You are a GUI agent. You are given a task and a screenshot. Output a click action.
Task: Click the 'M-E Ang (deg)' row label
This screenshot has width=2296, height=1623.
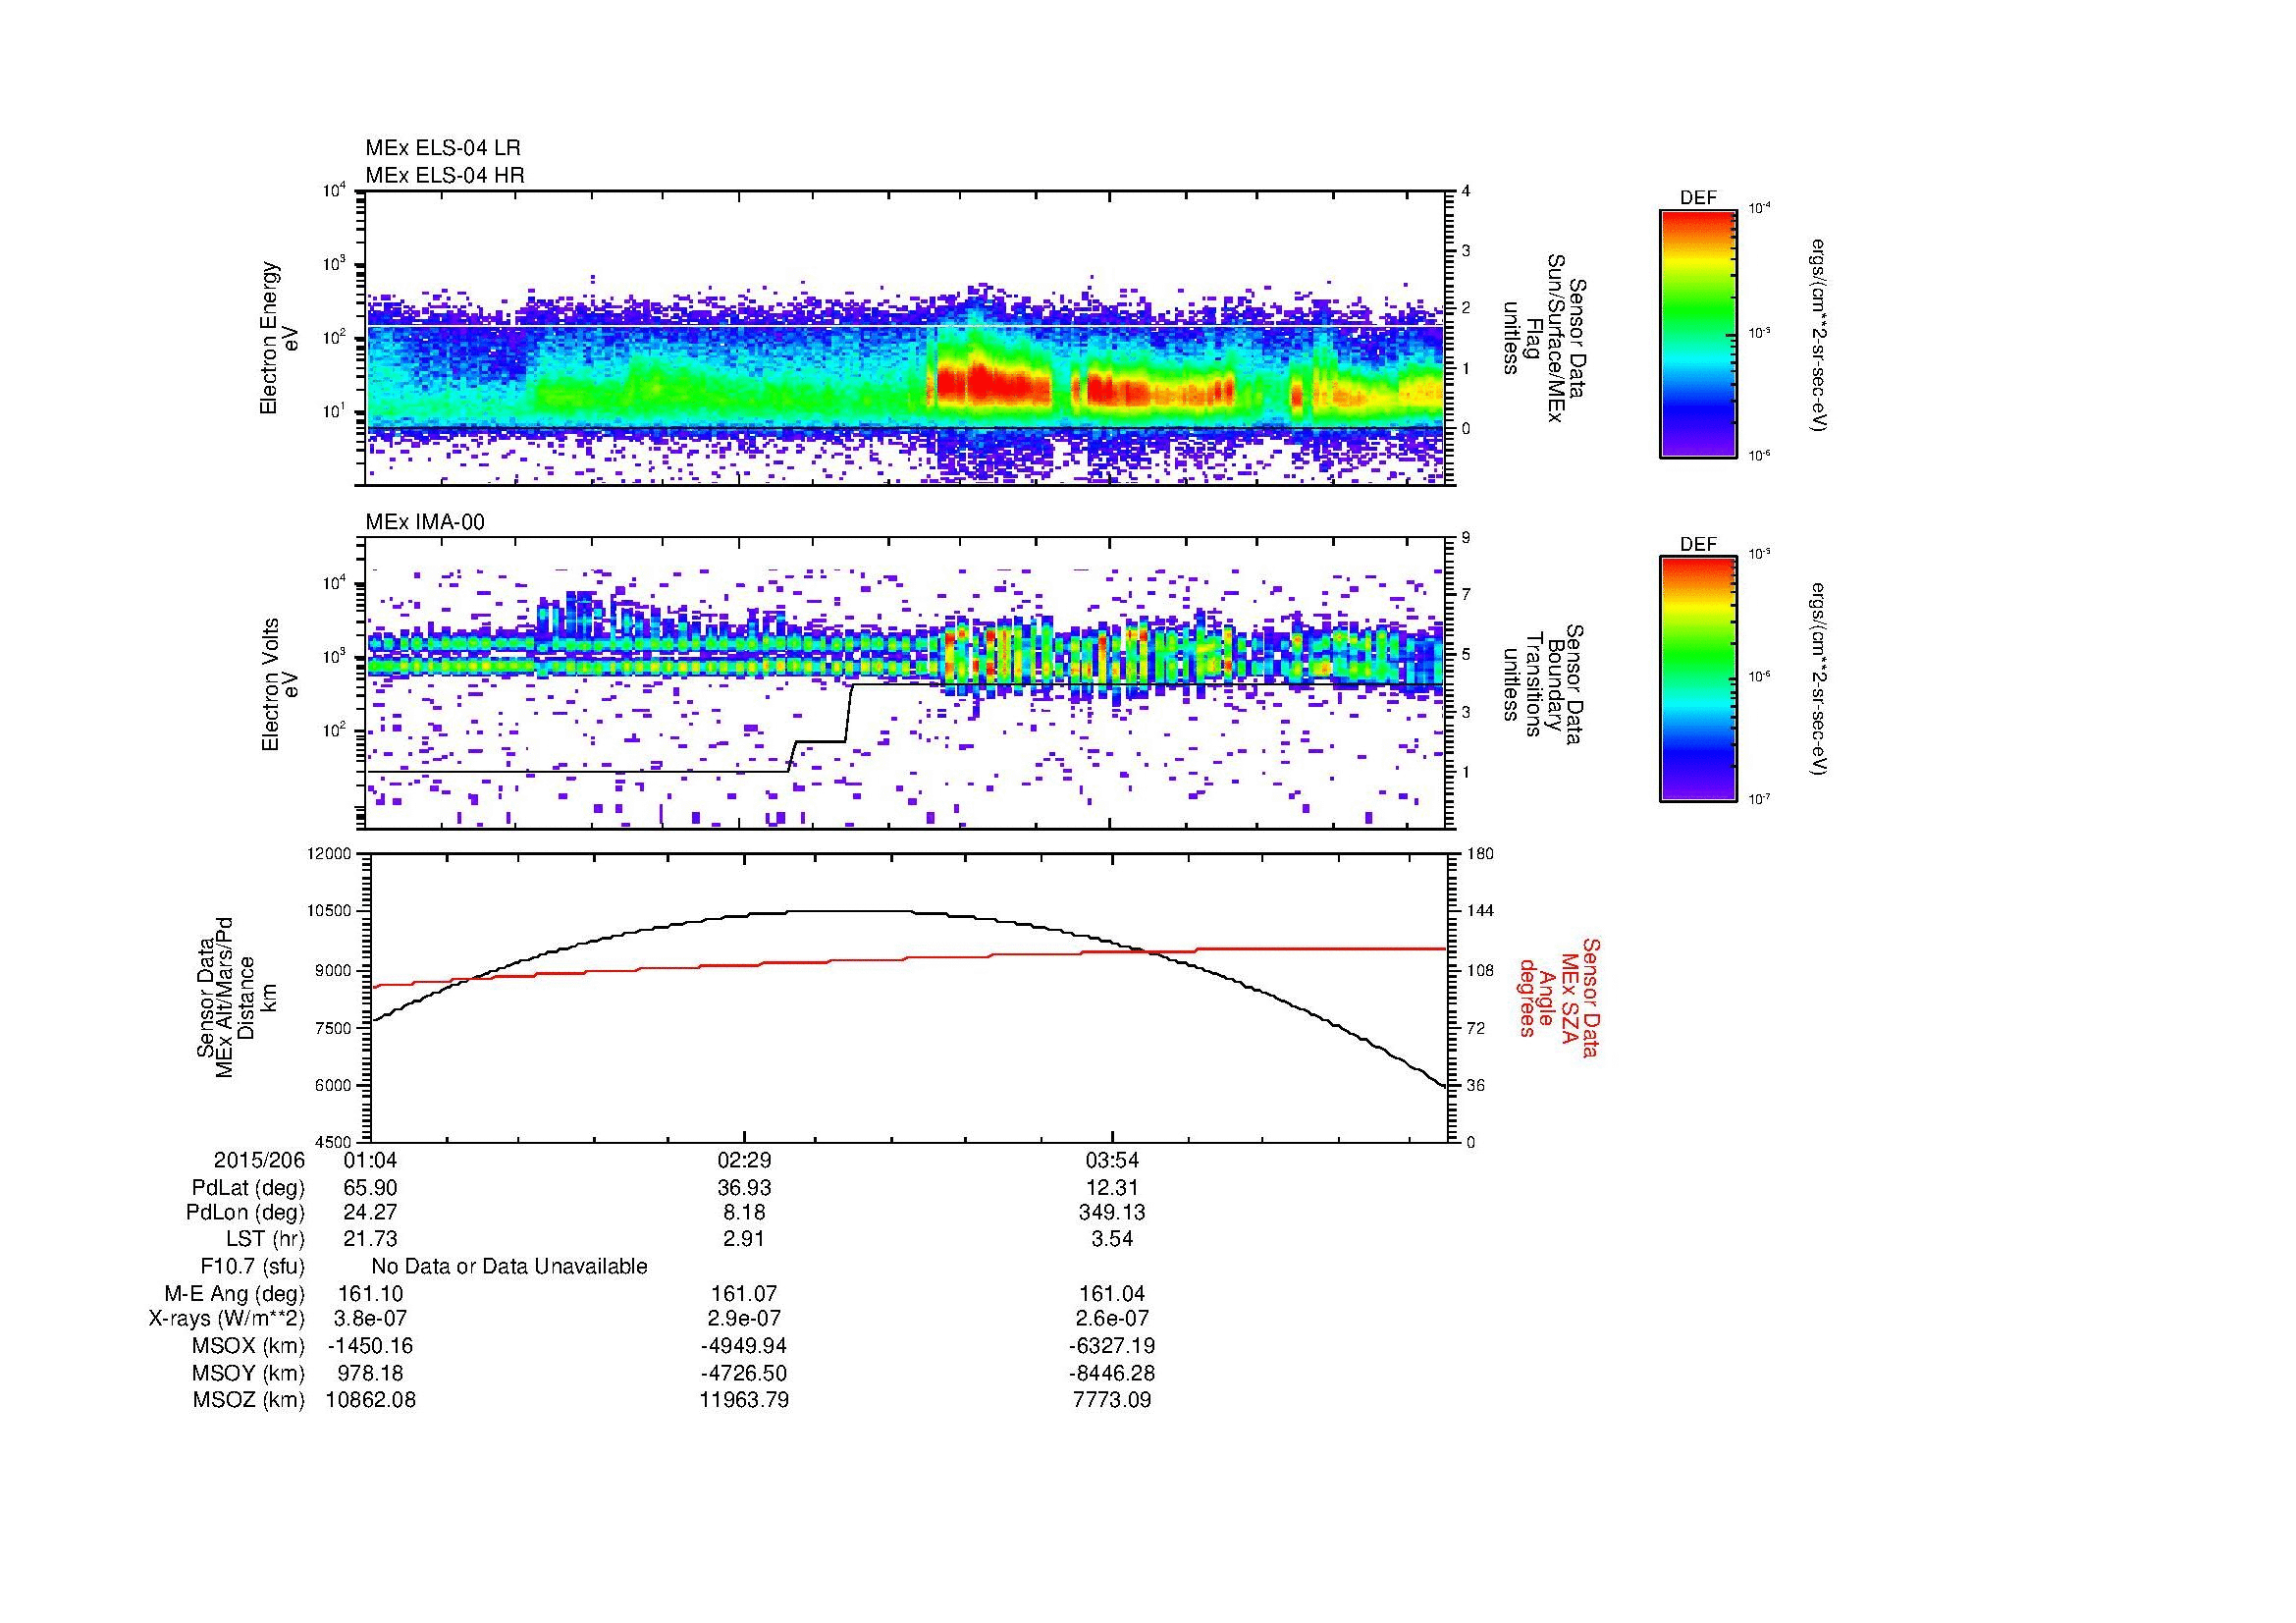(234, 1293)
